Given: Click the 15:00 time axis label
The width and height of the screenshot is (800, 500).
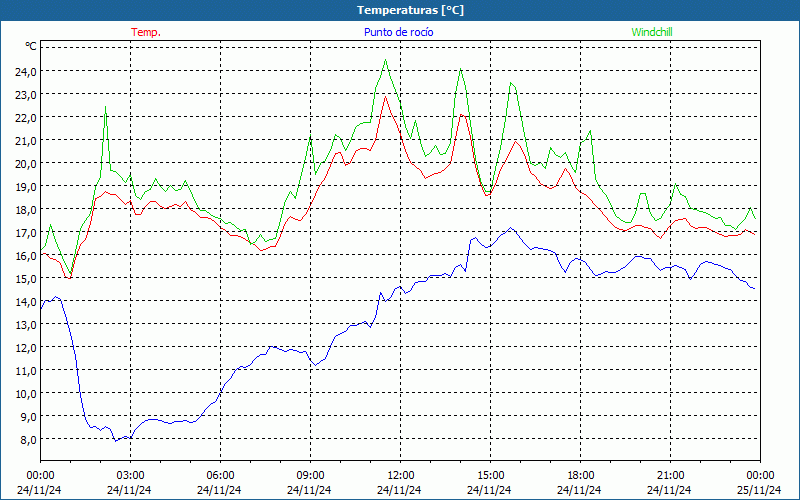Looking at the screenshot, I should (x=490, y=476).
